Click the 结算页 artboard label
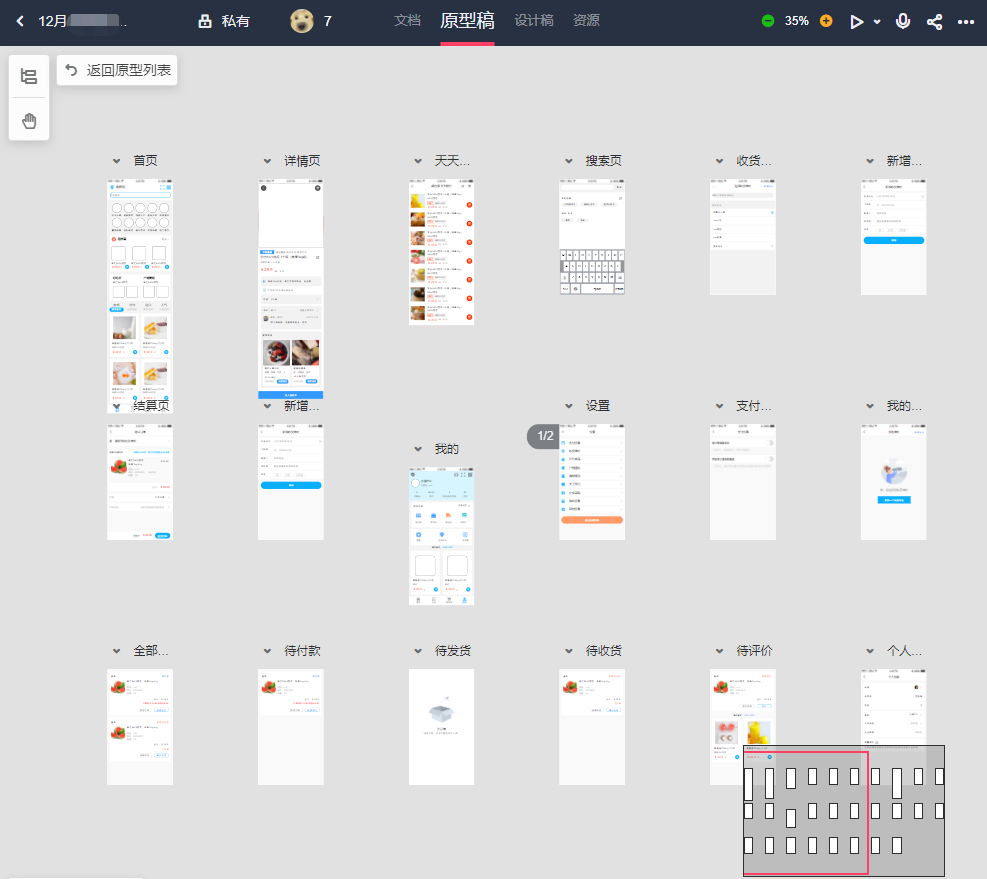The width and height of the screenshot is (987, 879). (151, 405)
